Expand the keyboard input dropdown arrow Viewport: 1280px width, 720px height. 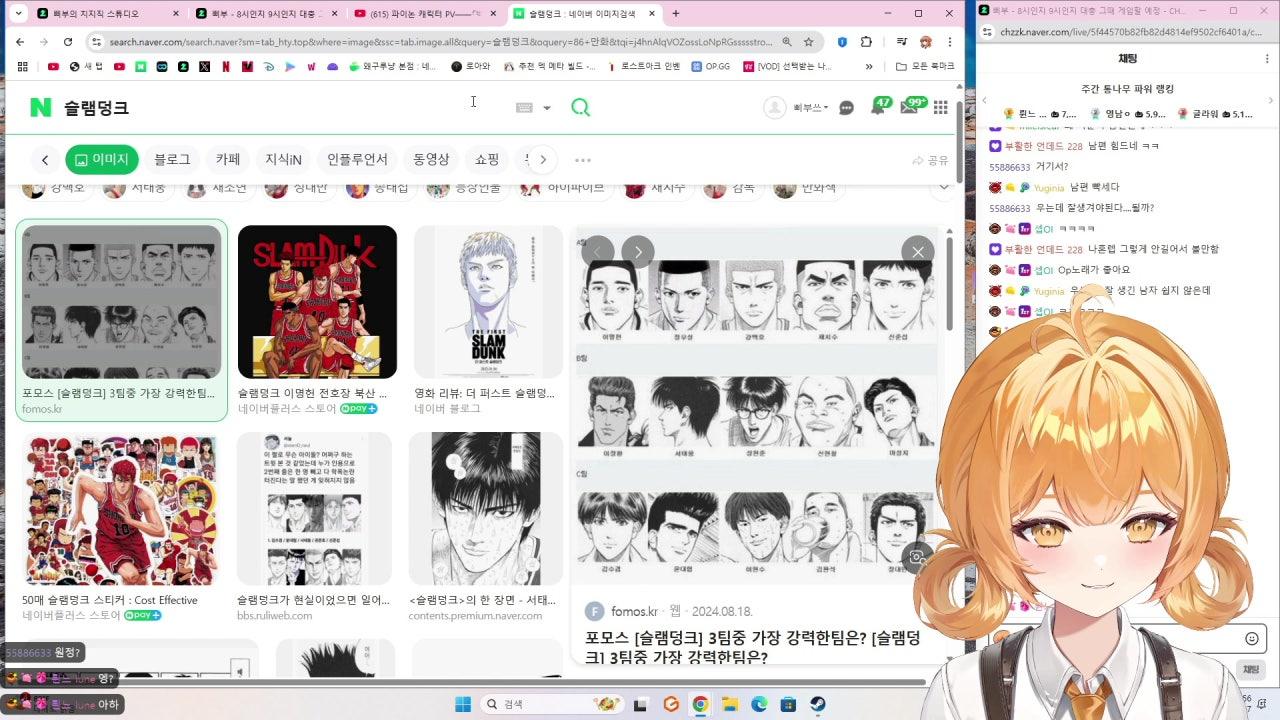click(547, 108)
